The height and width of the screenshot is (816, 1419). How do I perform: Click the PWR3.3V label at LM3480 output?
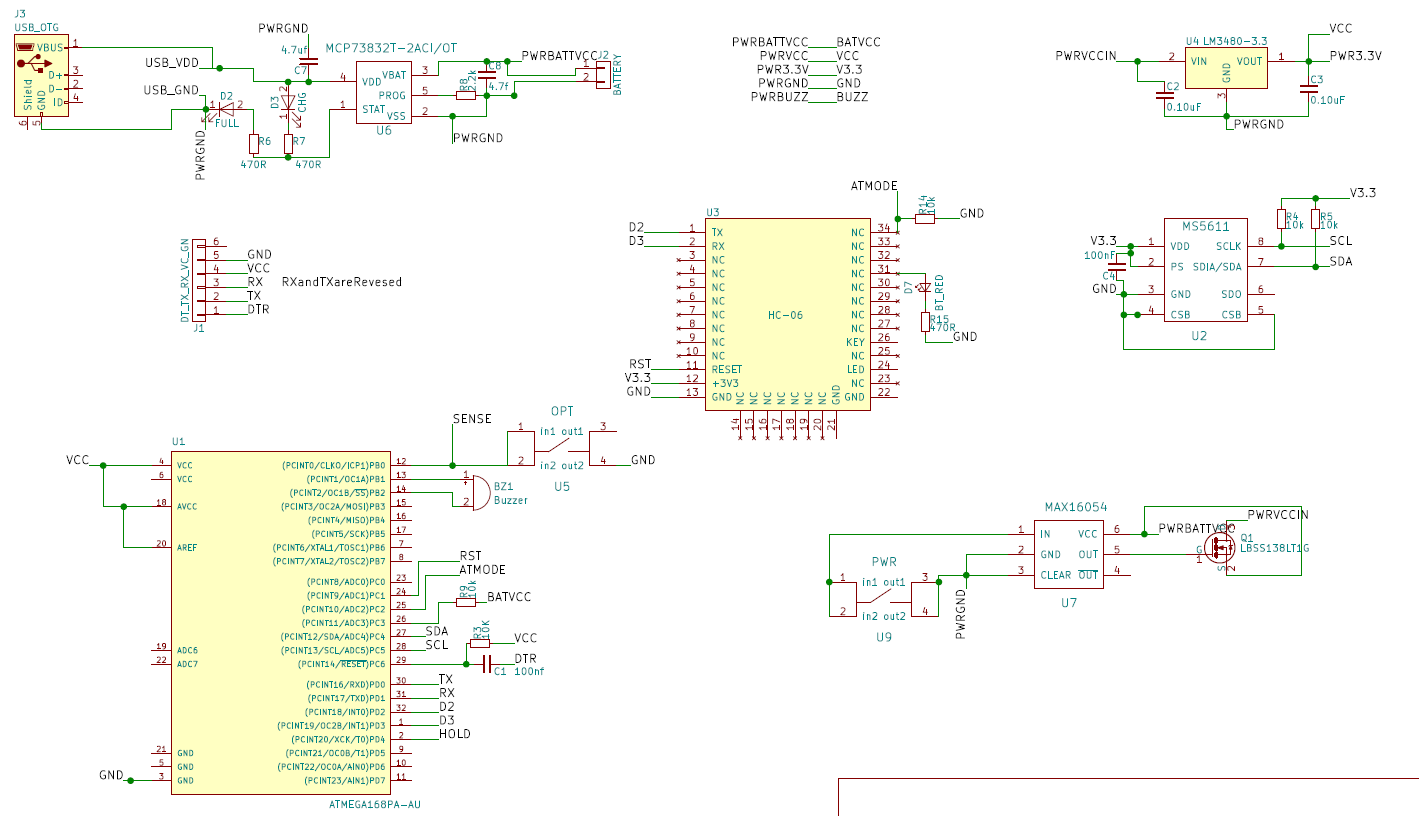(x=1355, y=56)
